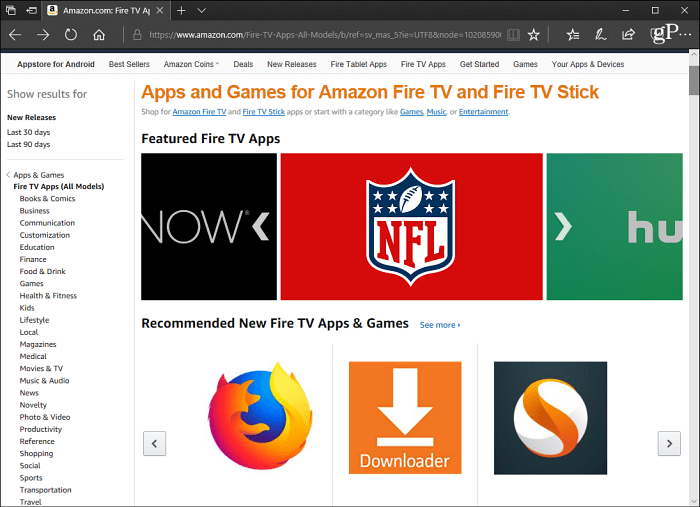Select the Kids category
Viewport: 700px width, 507px height.
[x=27, y=308]
